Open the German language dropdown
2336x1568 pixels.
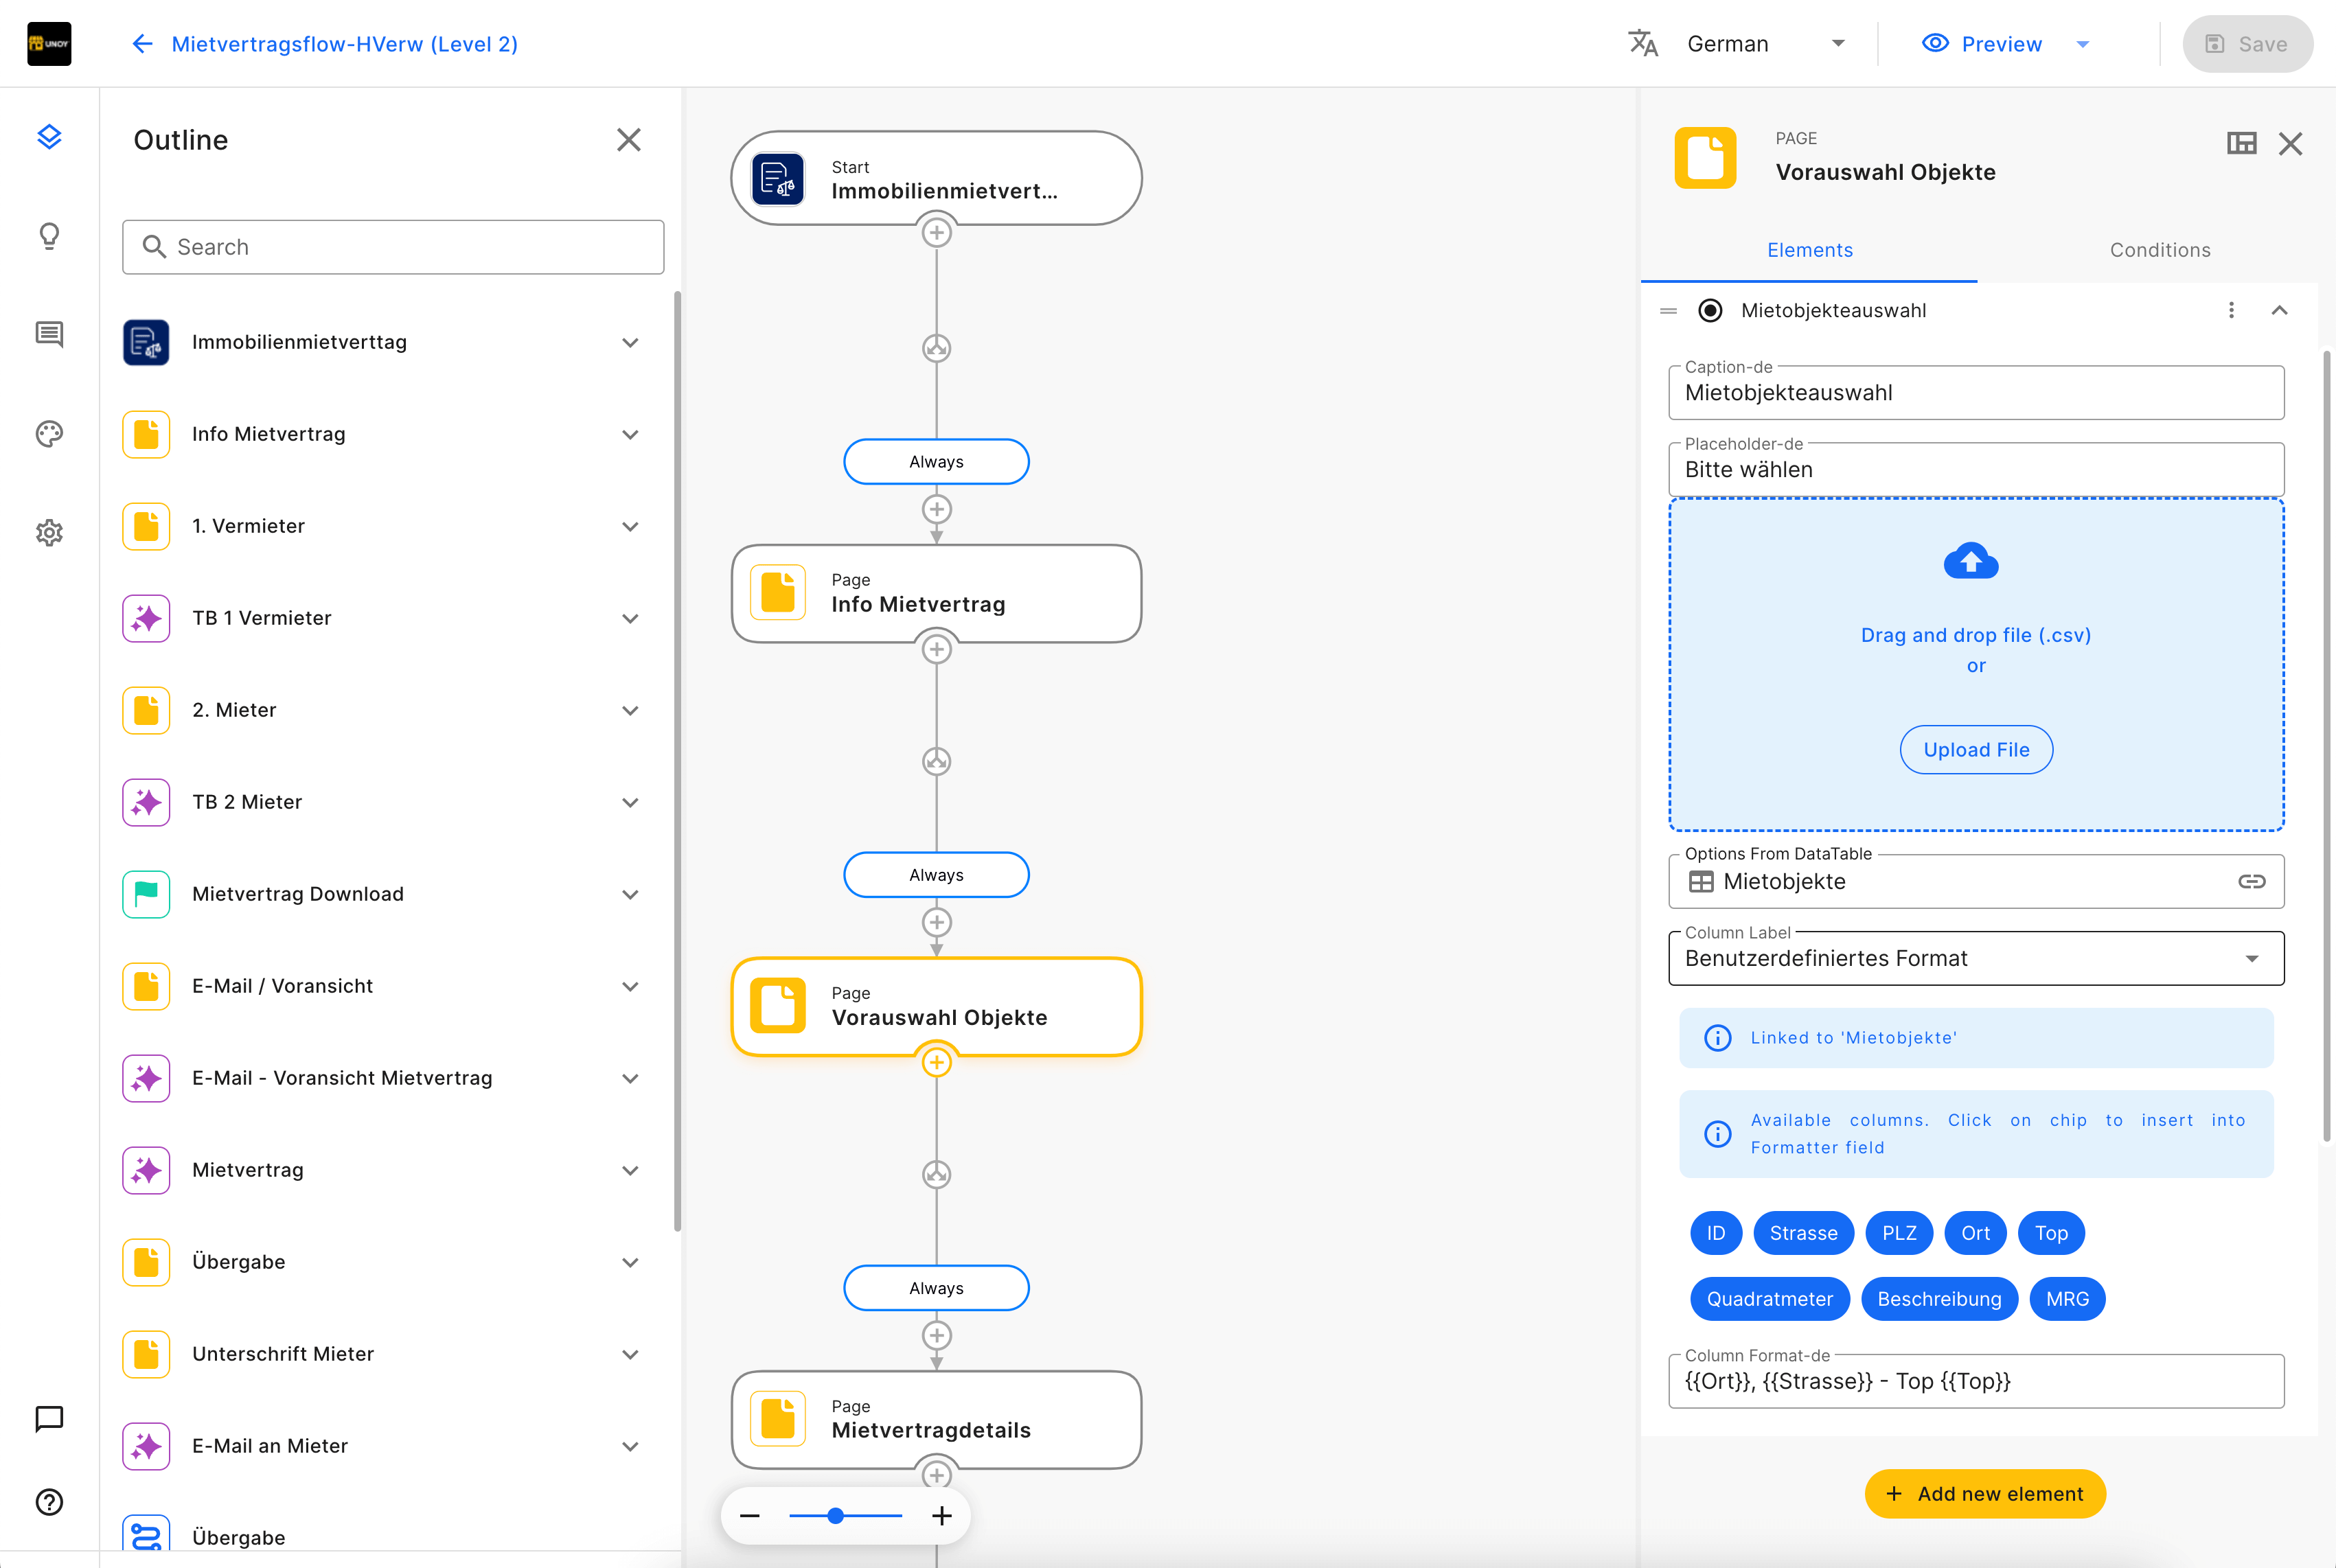(x=1764, y=44)
